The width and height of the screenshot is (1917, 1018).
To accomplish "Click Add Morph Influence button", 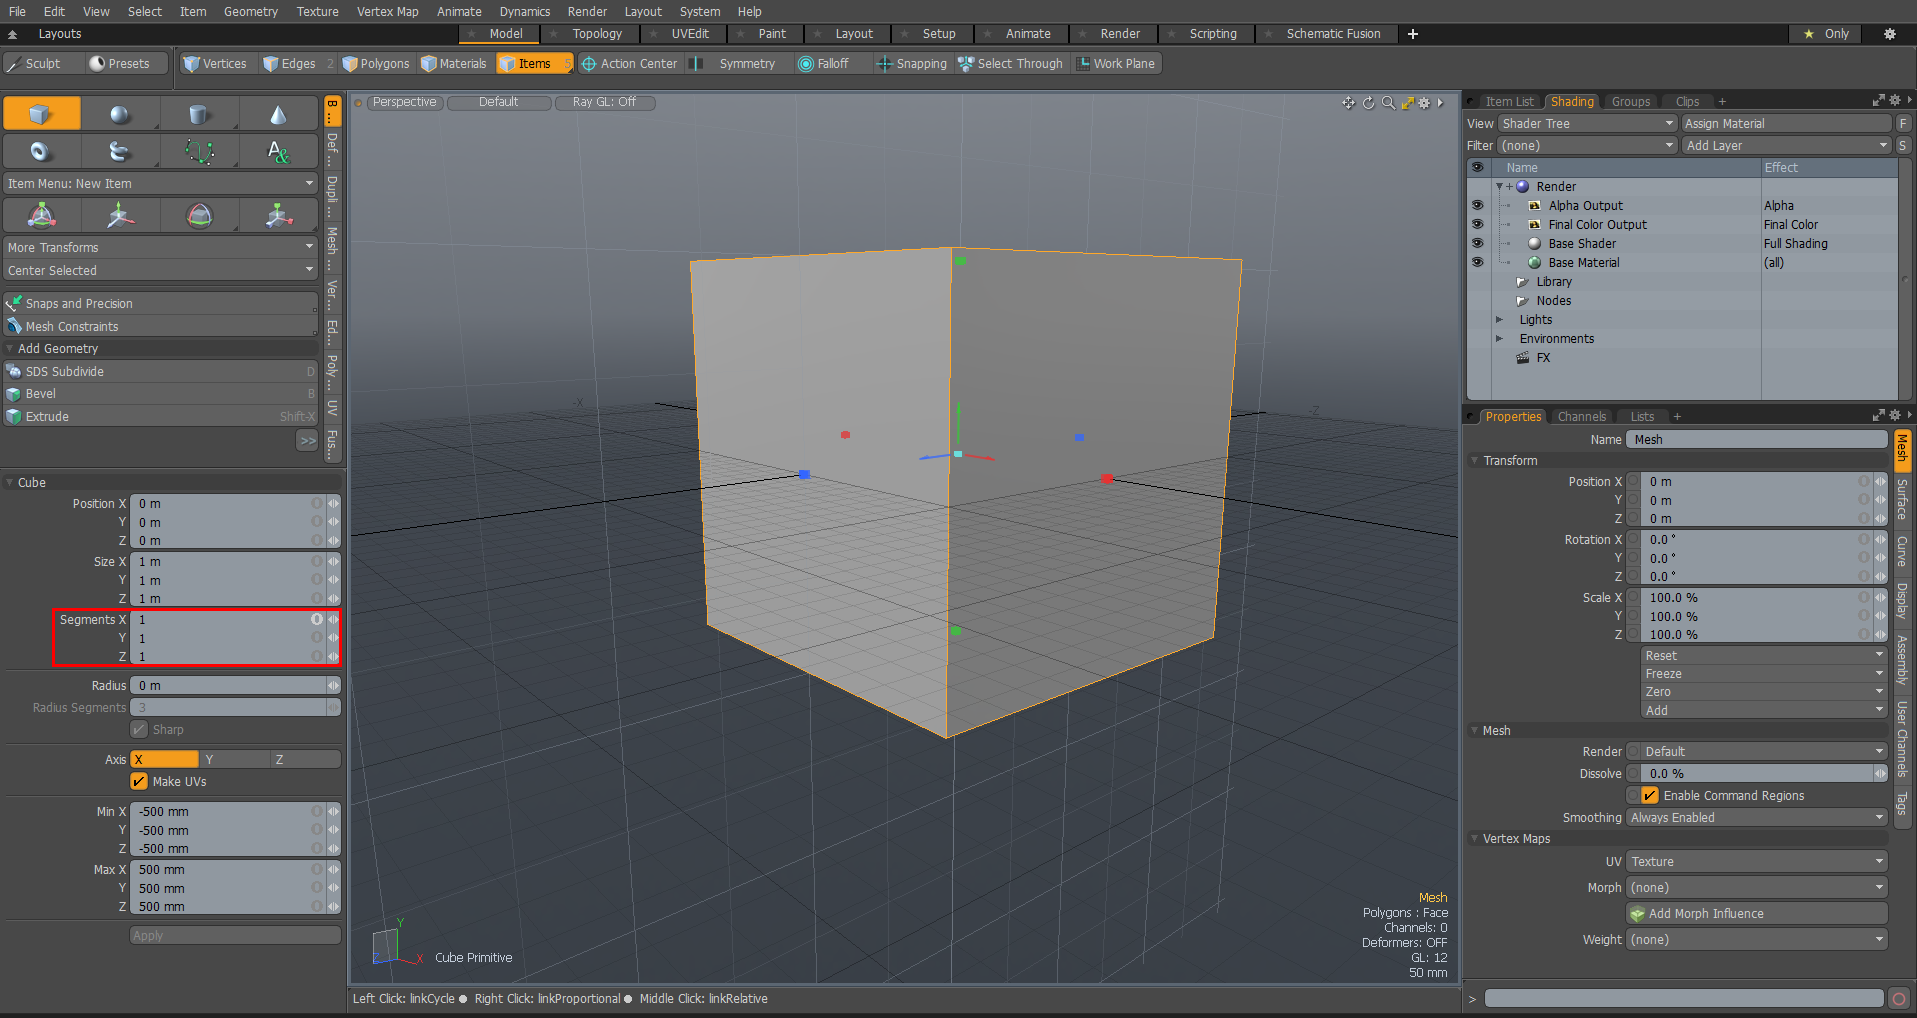I will tap(1757, 914).
